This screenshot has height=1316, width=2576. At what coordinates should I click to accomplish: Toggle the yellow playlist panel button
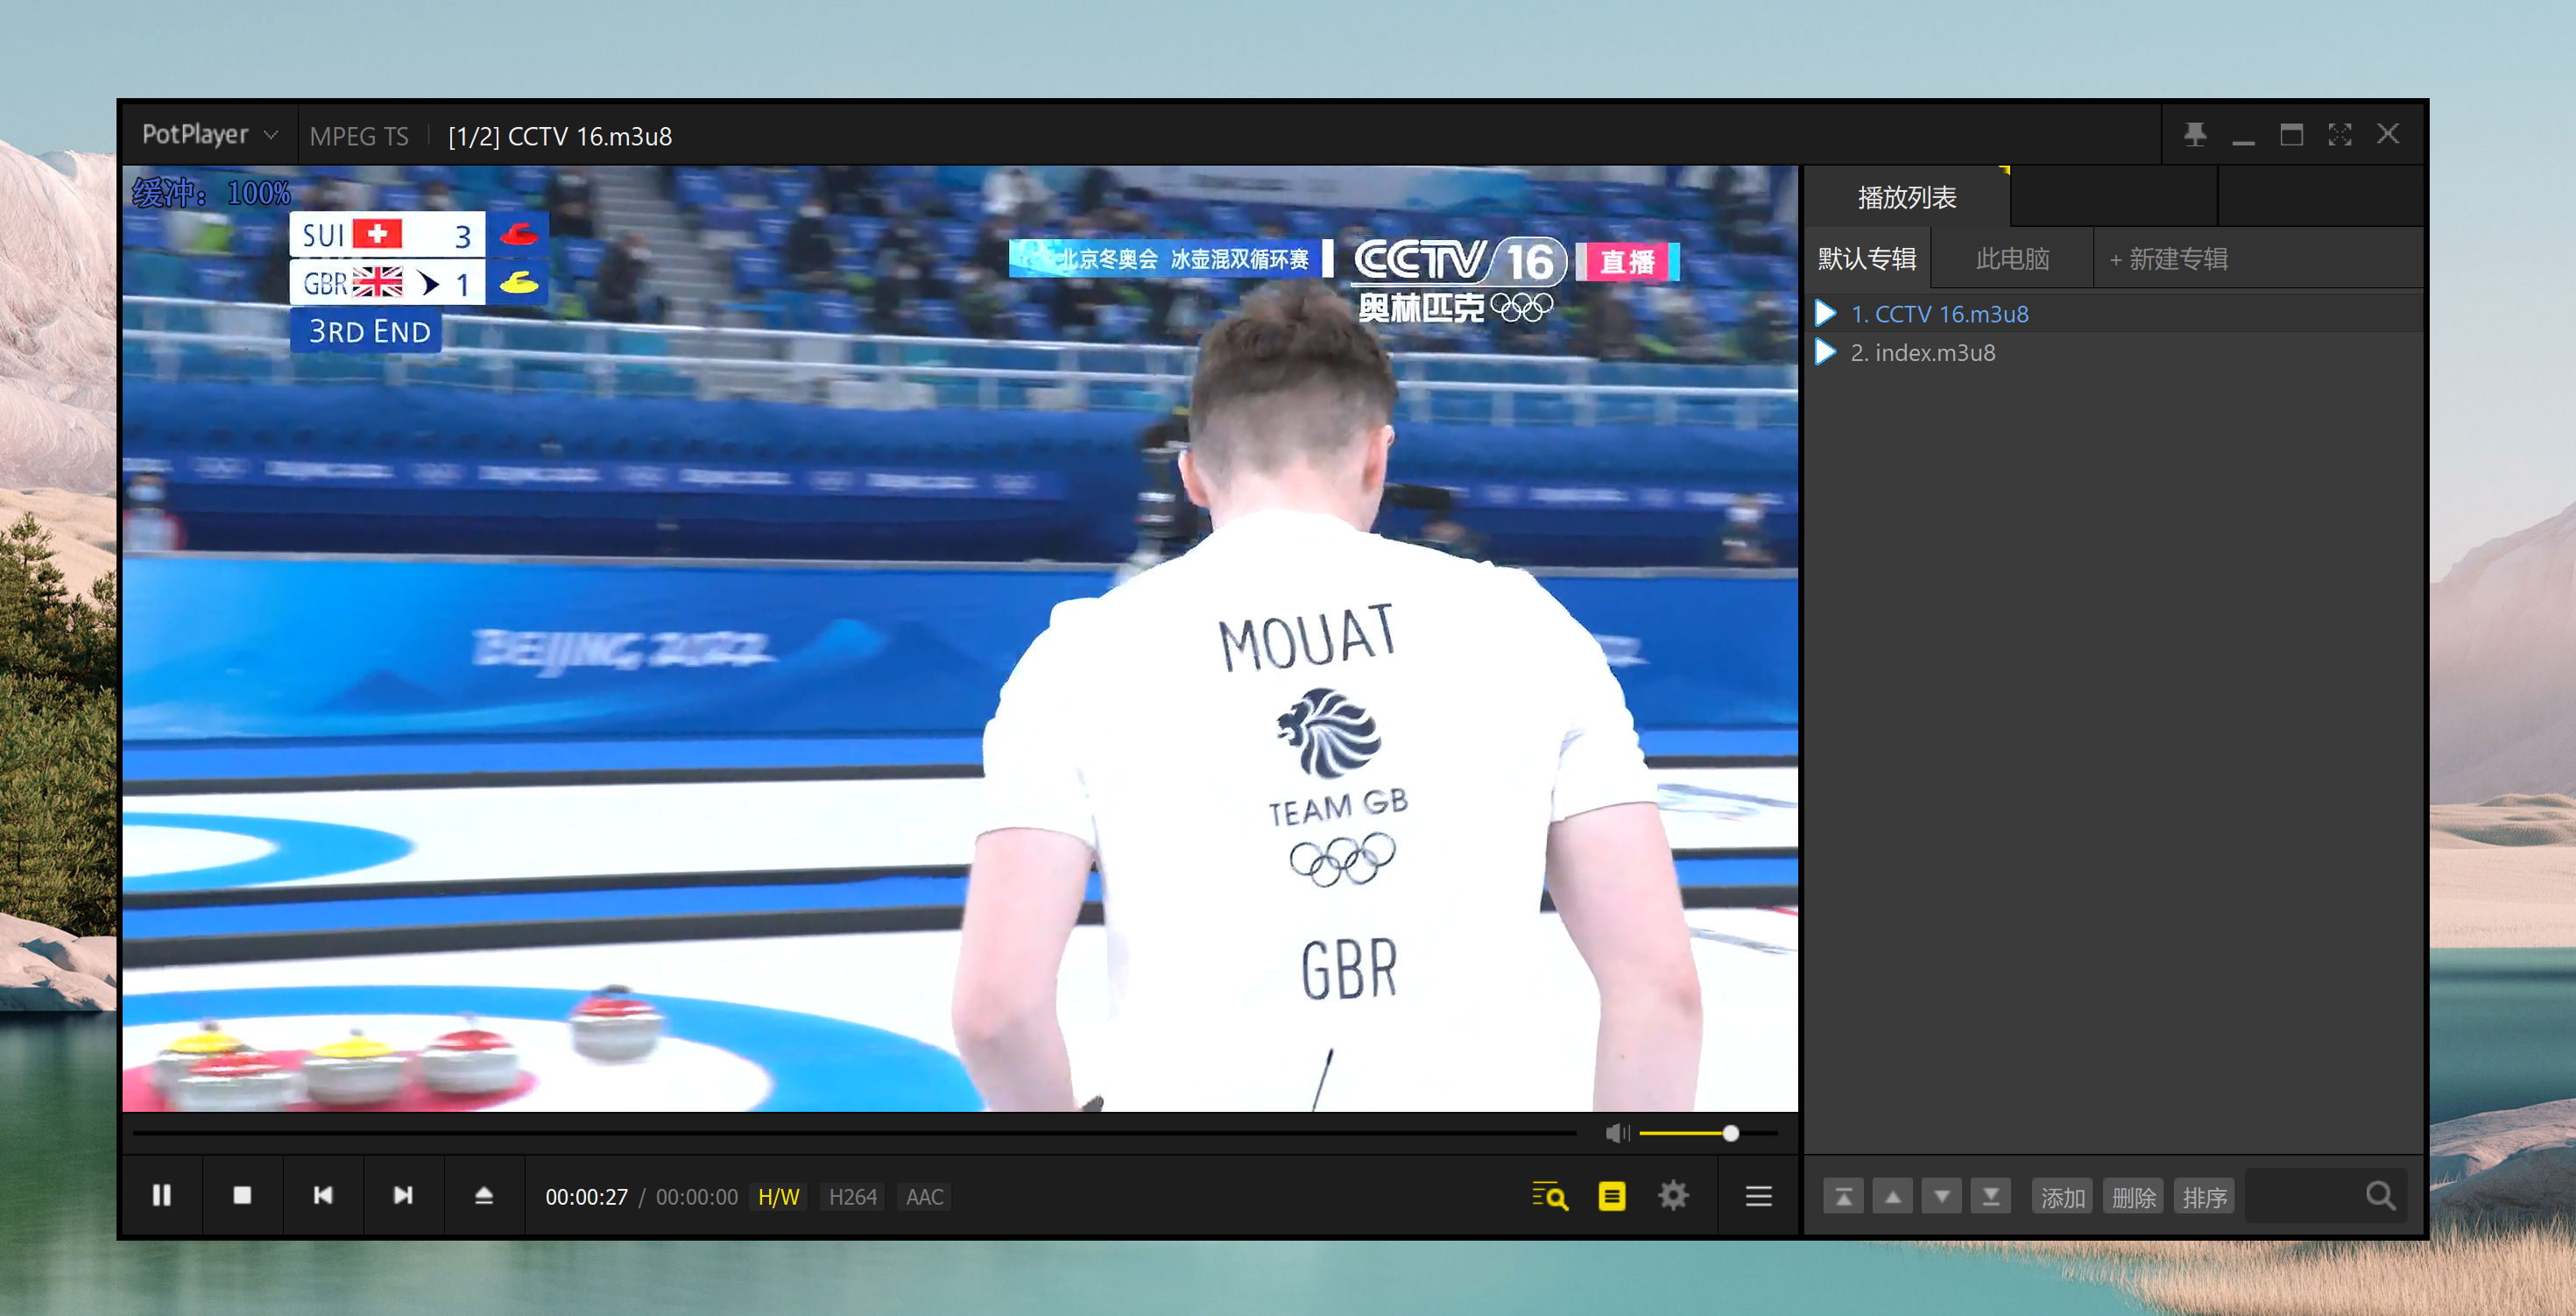click(x=1611, y=1196)
